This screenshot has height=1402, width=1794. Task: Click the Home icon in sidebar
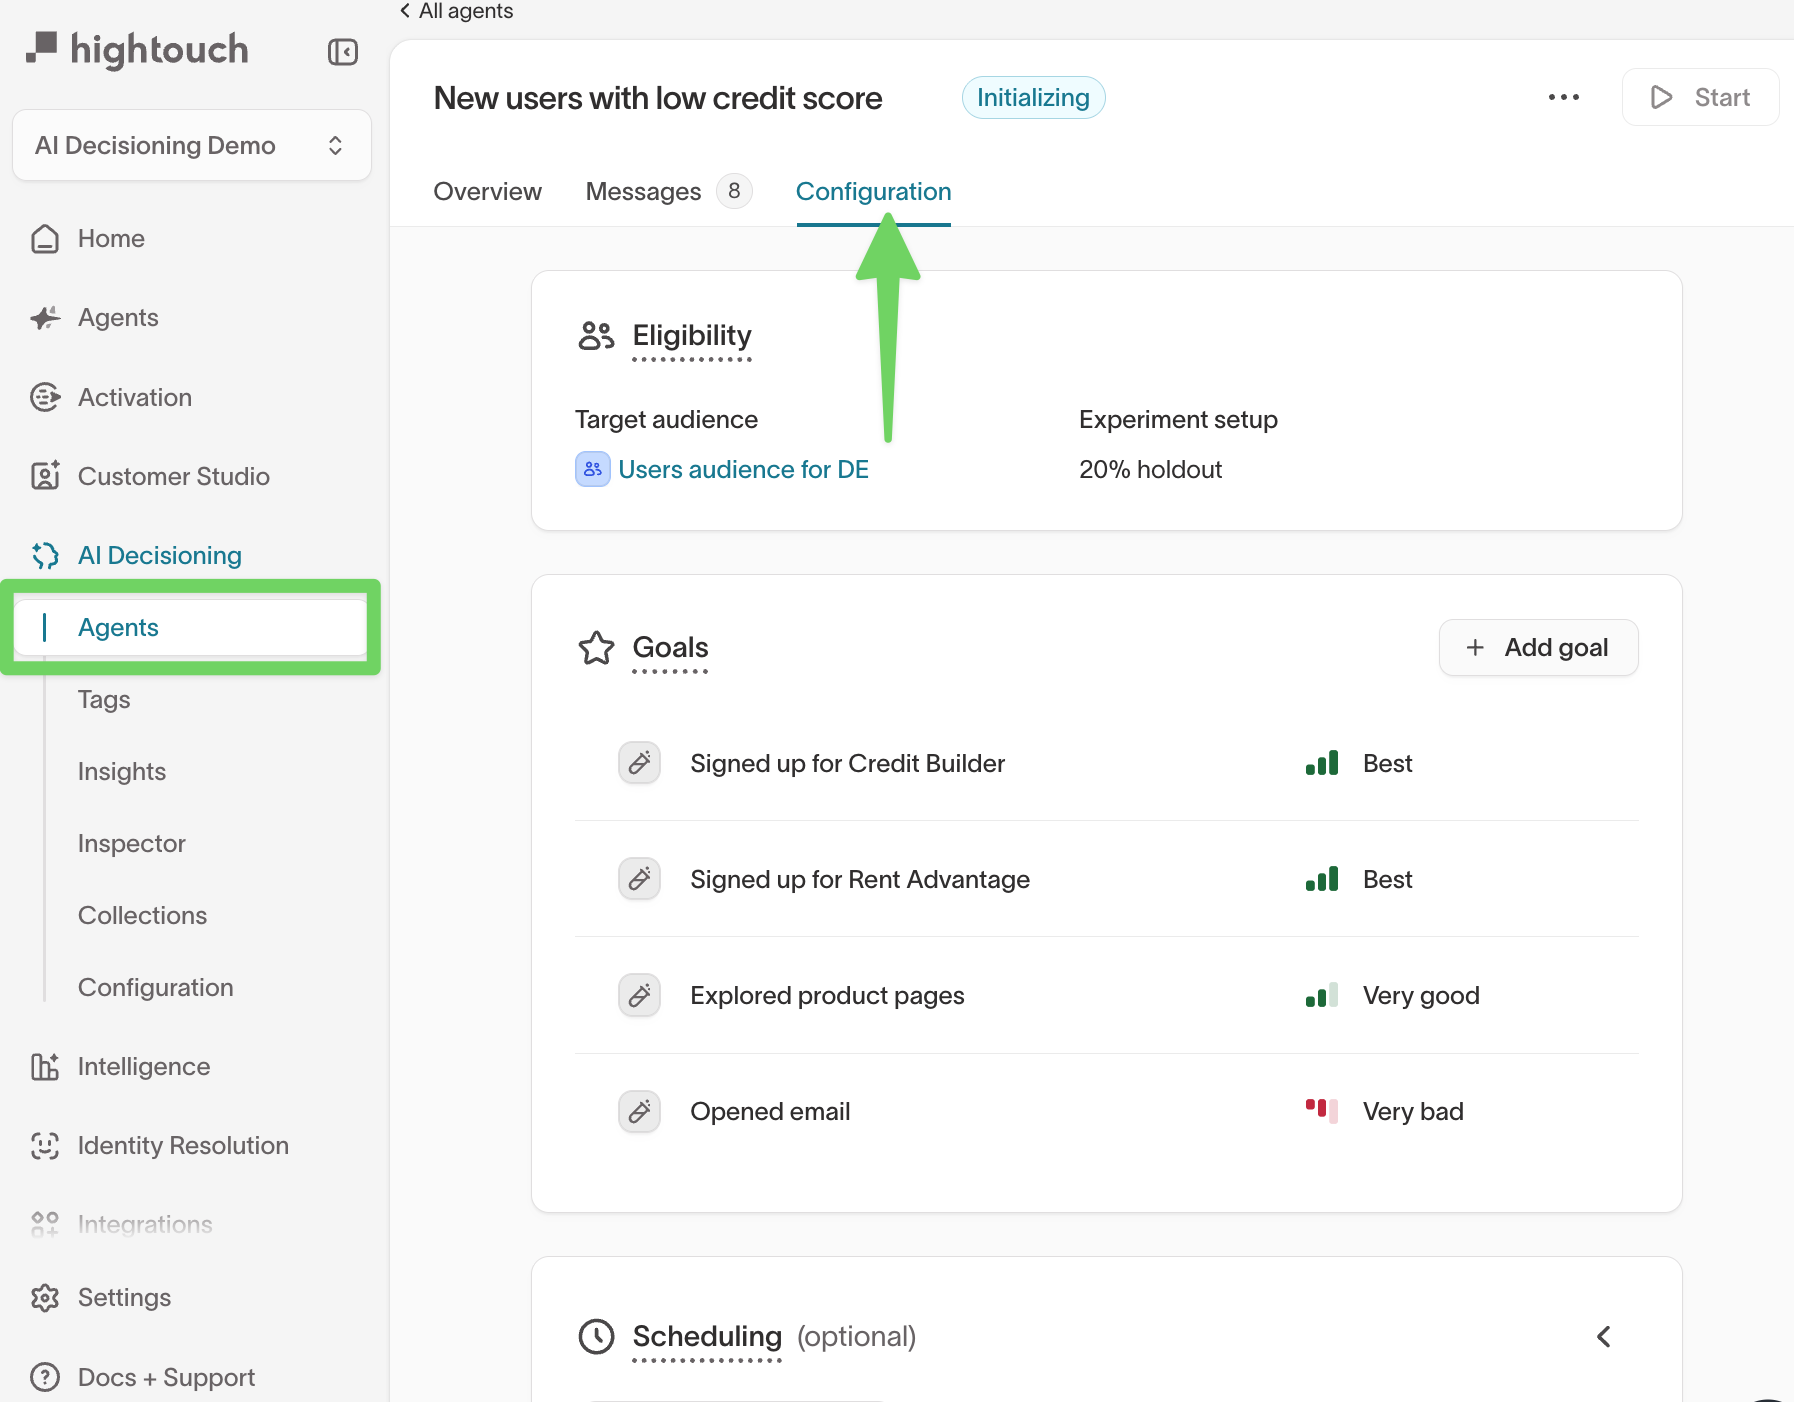click(45, 239)
